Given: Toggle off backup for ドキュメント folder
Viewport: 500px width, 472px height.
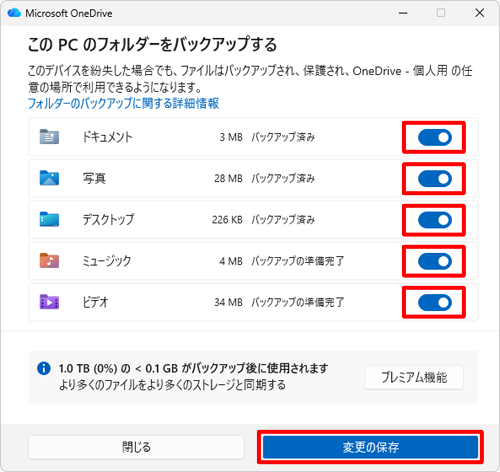Looking at the screenshot, I should (435, 137).
